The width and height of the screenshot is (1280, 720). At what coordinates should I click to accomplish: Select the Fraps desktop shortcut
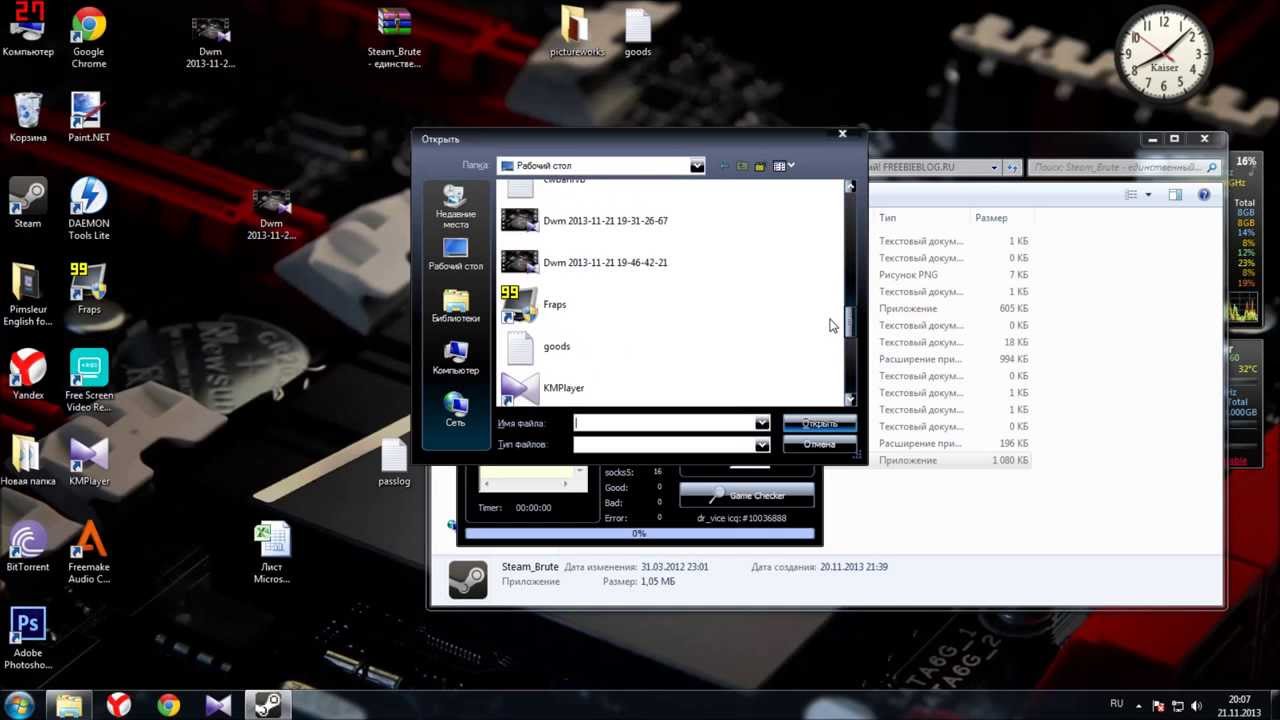88,289
